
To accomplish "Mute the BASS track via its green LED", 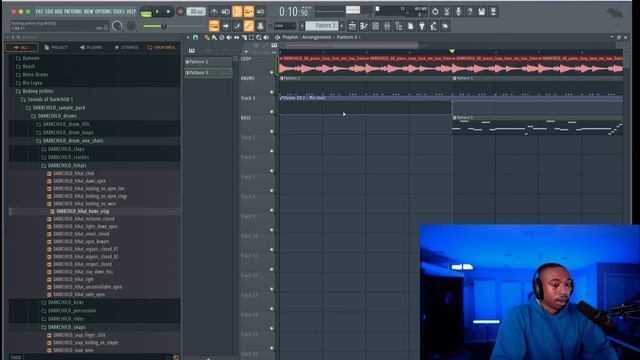I will (x=272, y=131).
